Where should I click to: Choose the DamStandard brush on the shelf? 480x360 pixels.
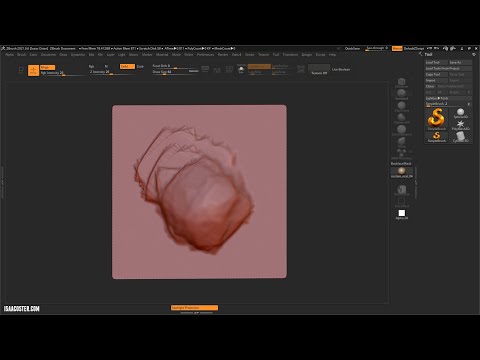click(x=401, y=130)
